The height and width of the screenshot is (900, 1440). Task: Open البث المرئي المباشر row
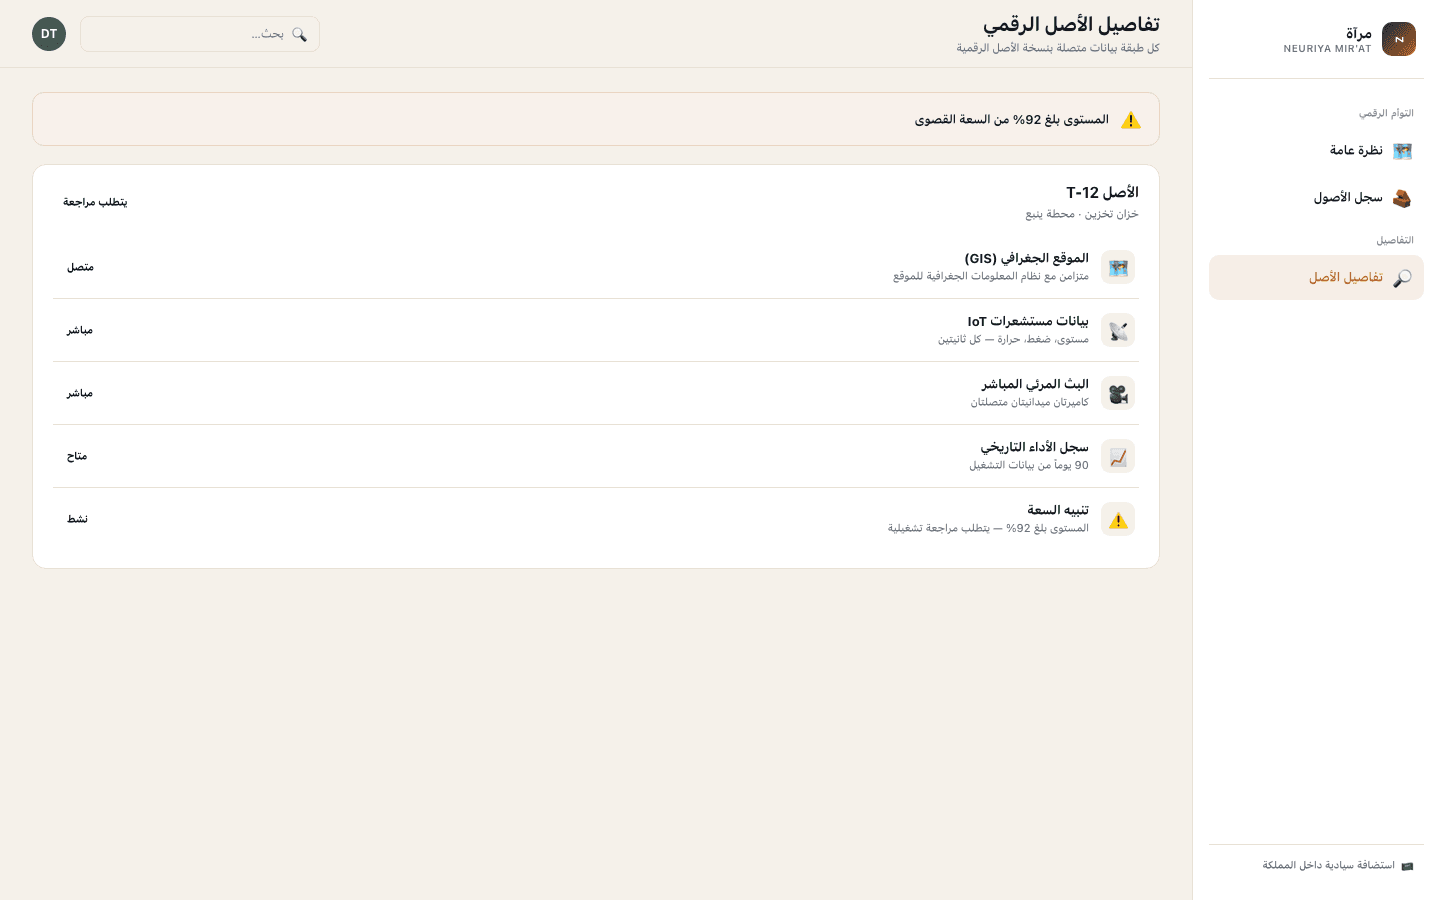(596, 393)
